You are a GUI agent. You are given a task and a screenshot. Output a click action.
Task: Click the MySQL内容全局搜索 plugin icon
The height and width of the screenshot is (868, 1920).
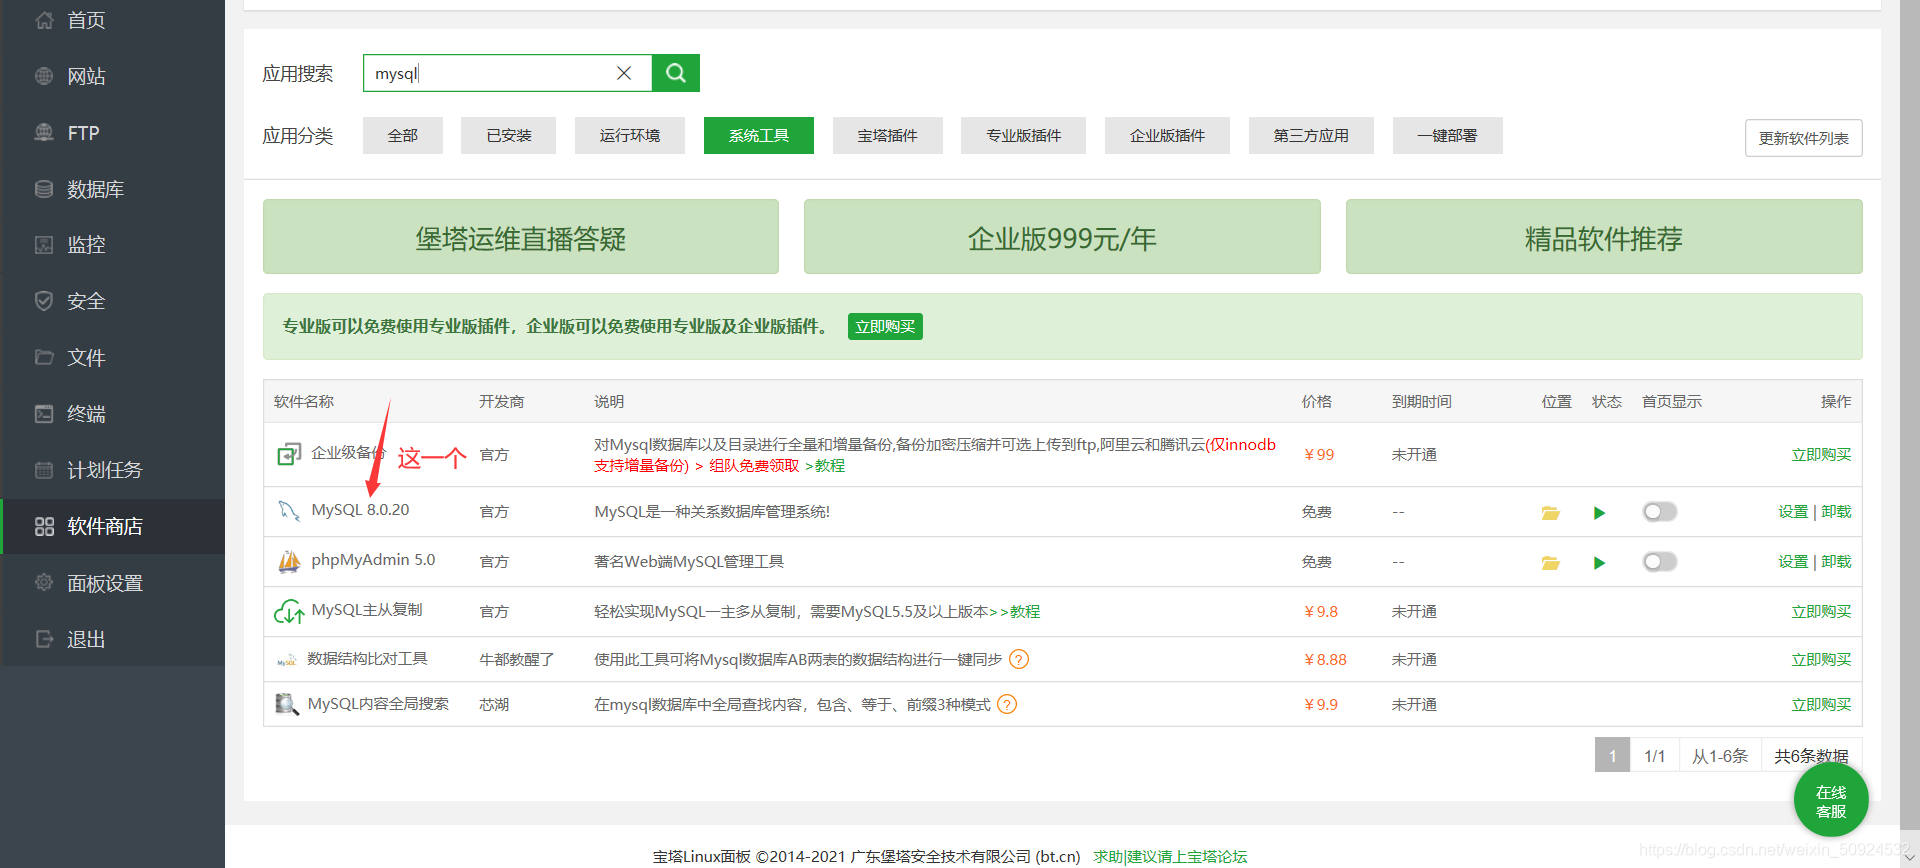287,704
